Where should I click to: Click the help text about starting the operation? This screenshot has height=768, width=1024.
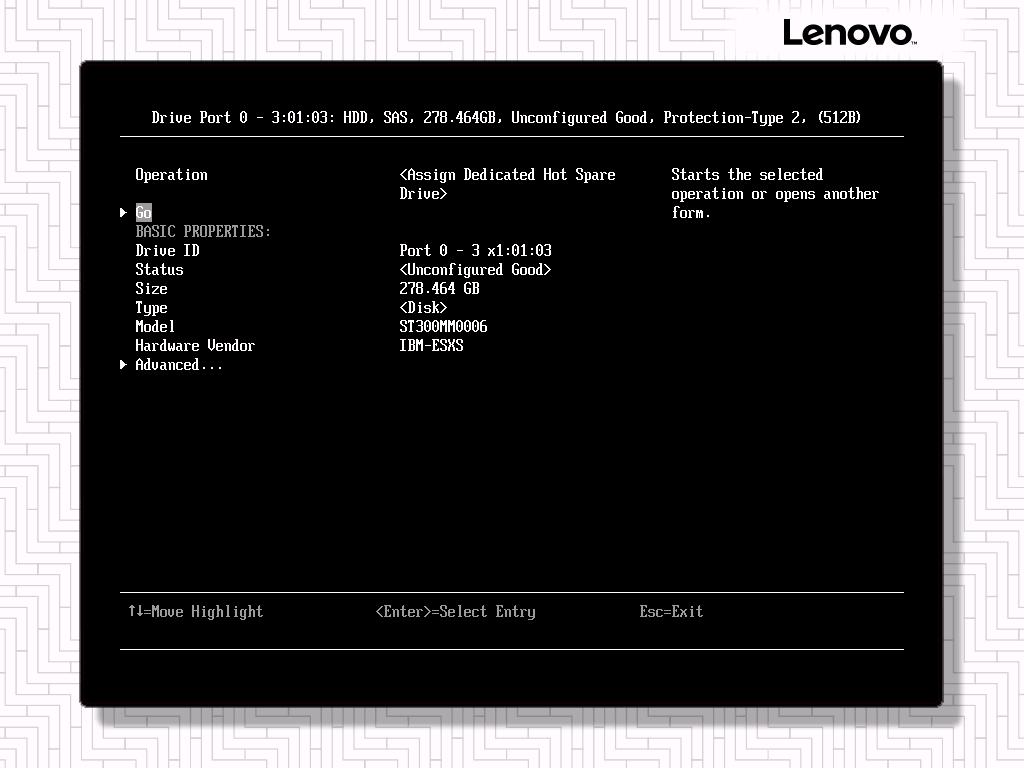[x=774, y=194]
